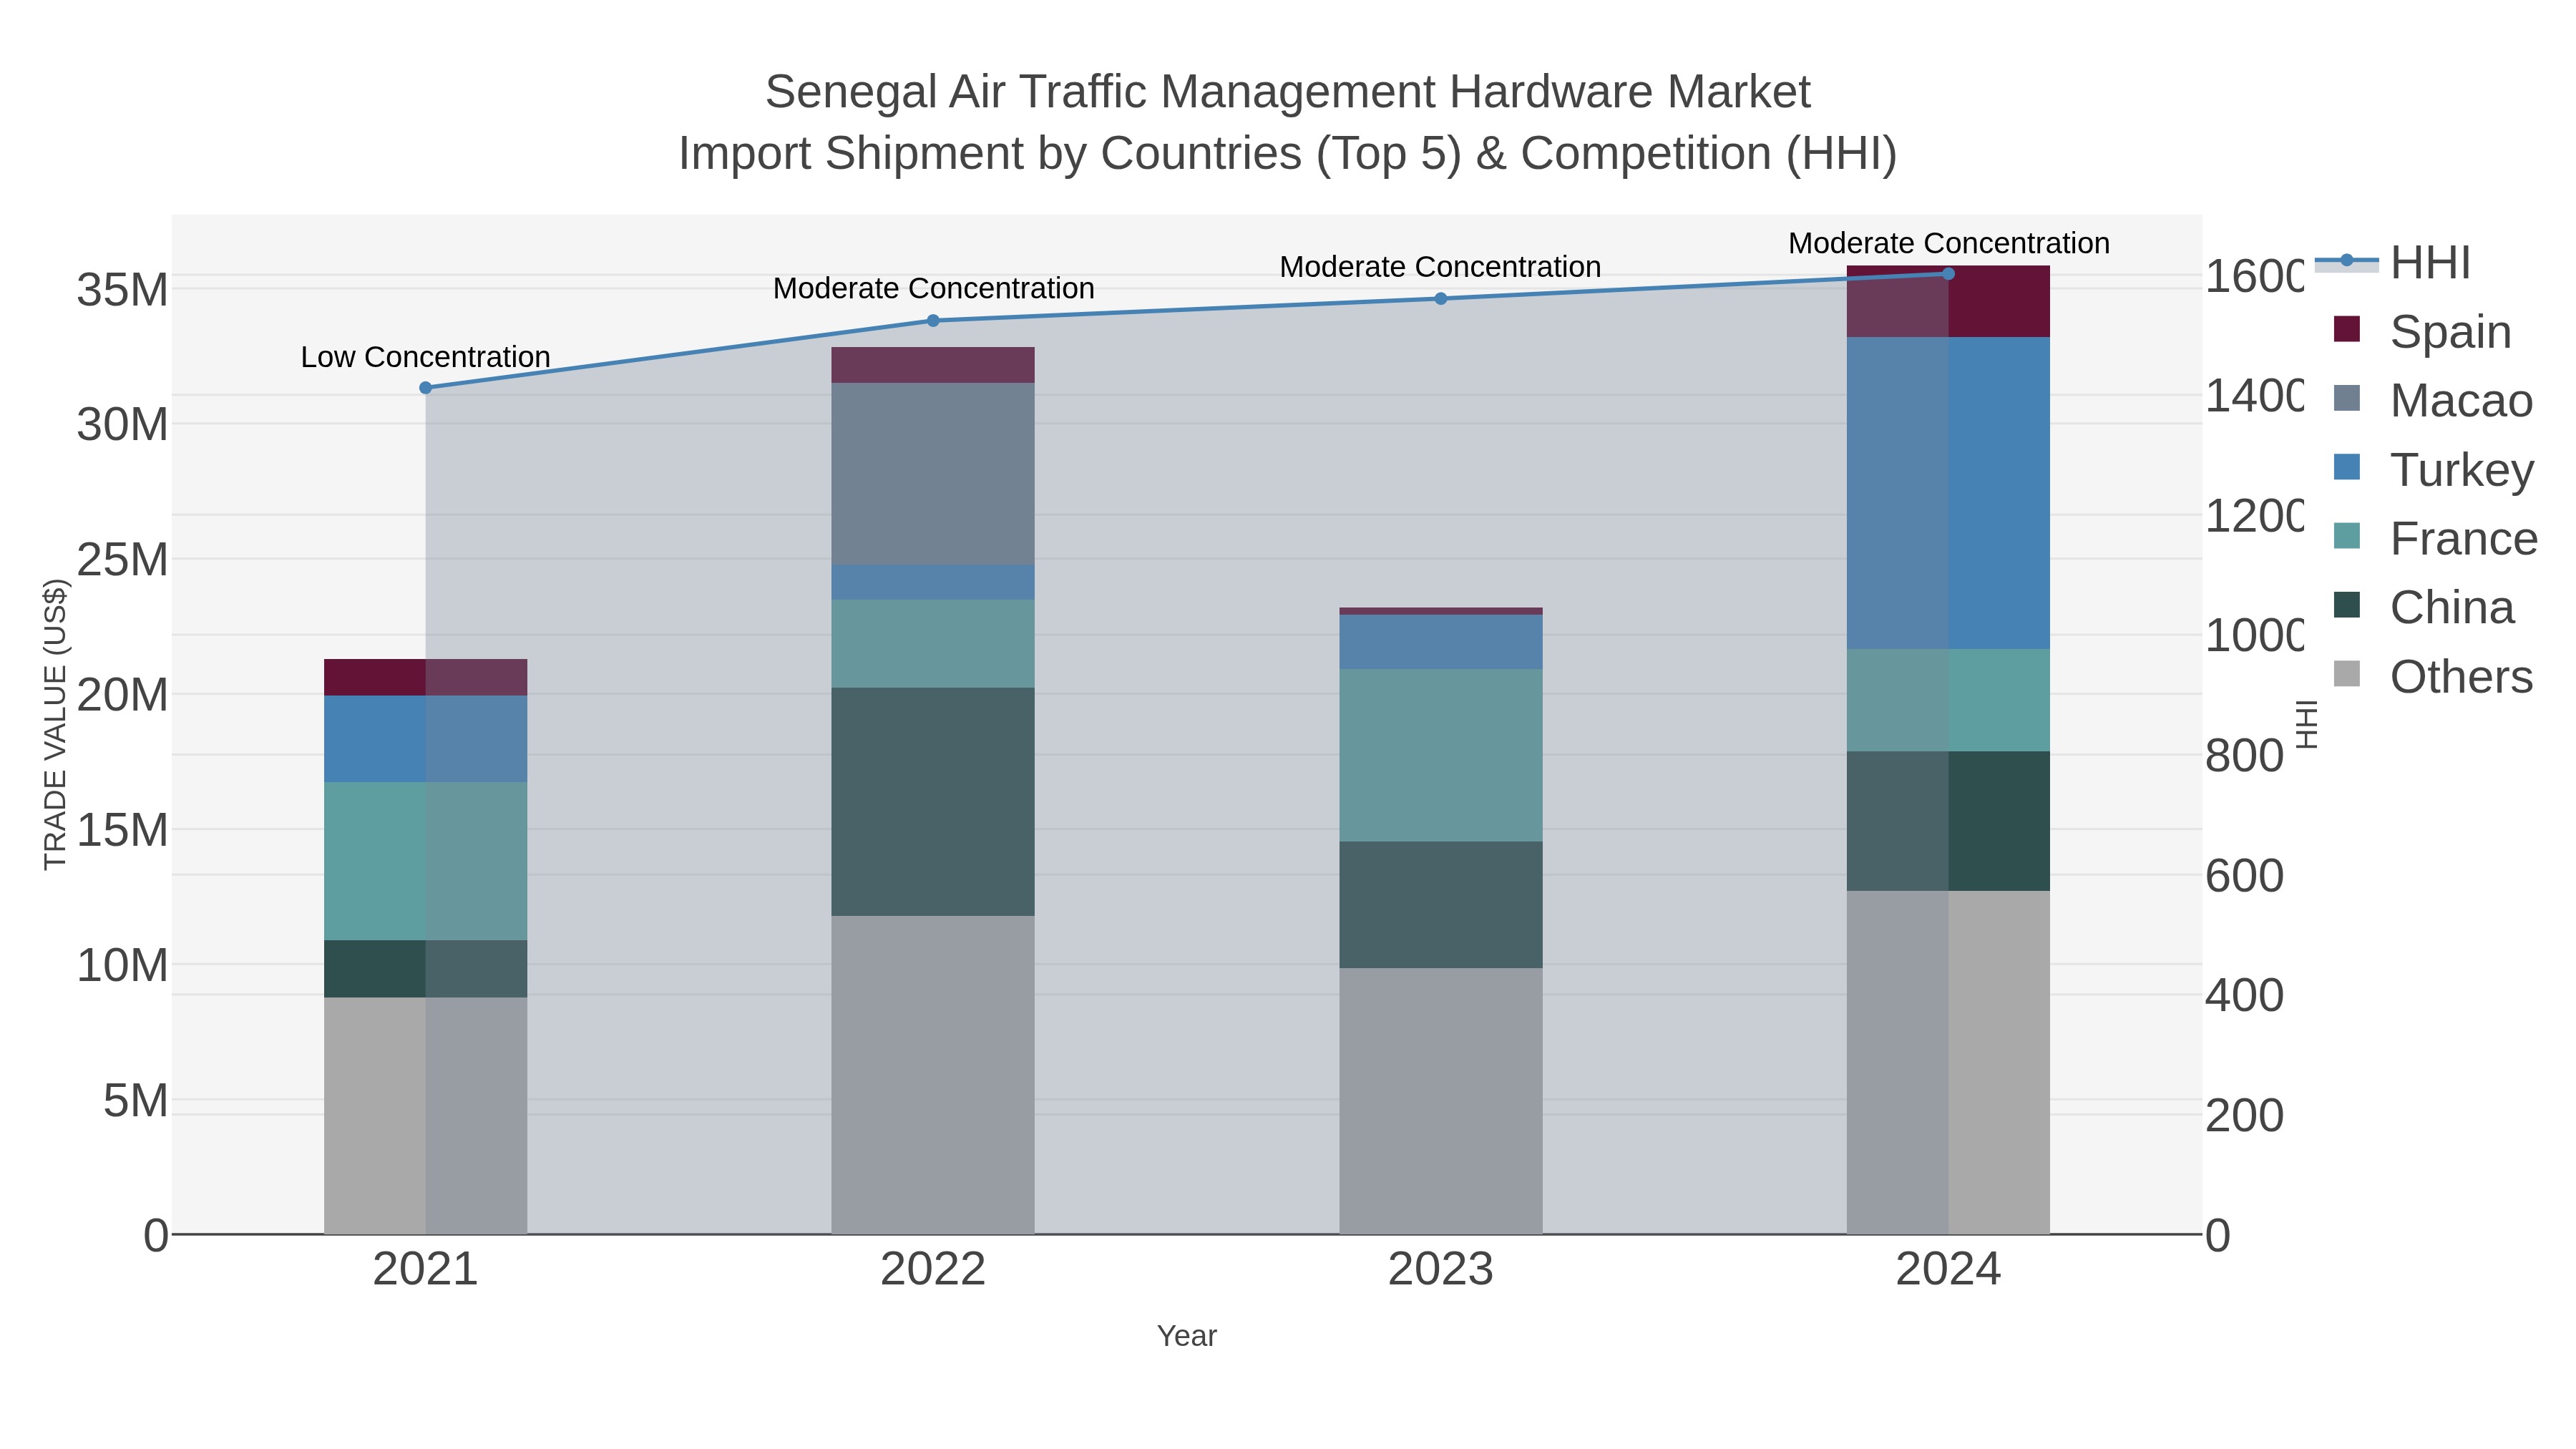Click the Moderate Concentration annotation above 2022
2576x1449 pixels.
[933, 288]
